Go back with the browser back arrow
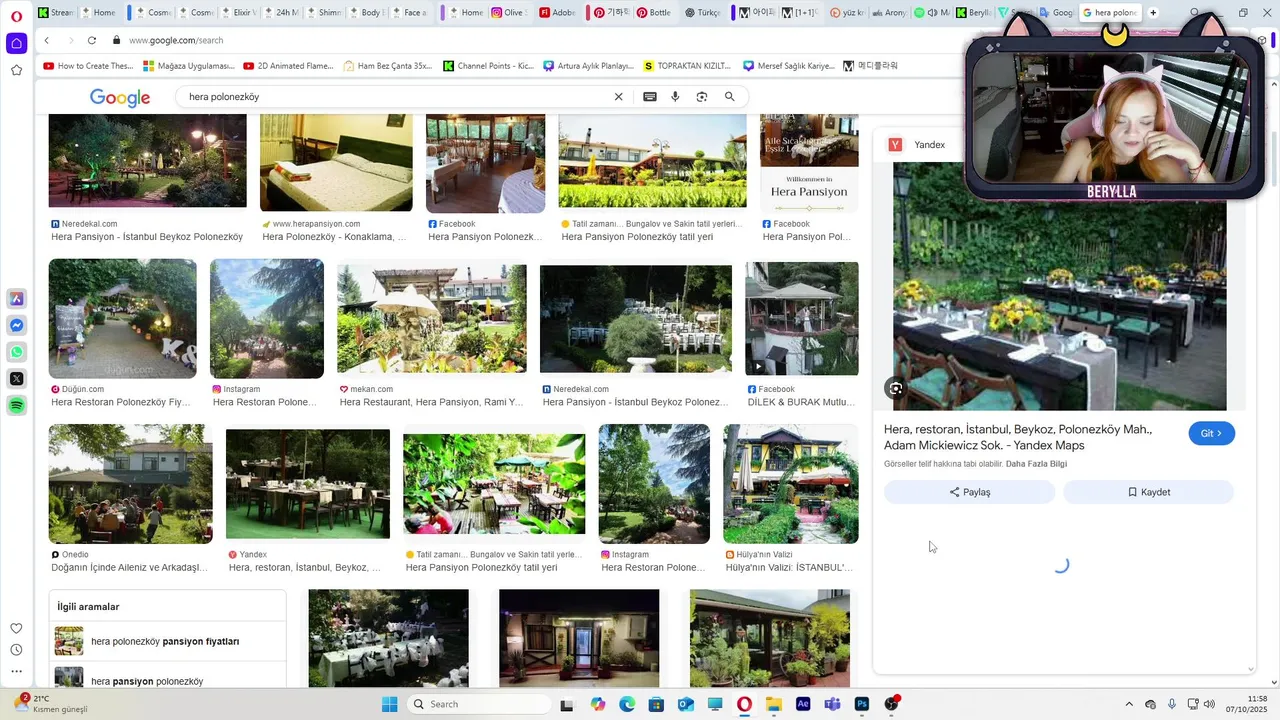 pyautogui.click(x=47, y=40)
